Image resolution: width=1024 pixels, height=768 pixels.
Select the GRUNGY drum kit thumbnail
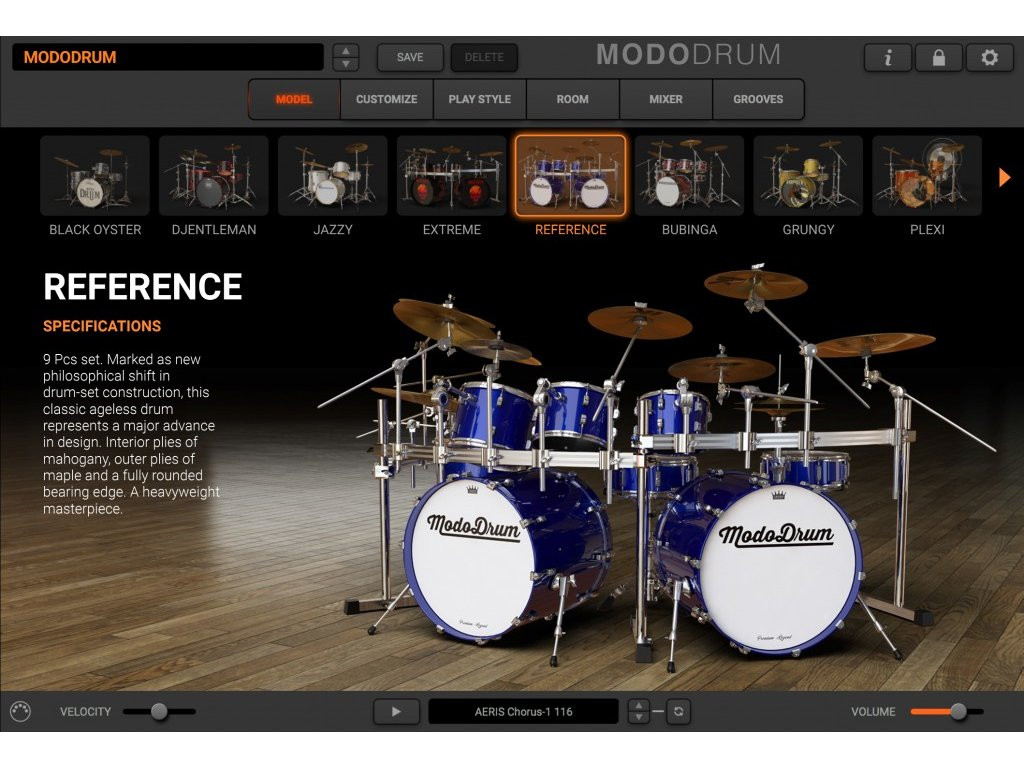(807, 175)
